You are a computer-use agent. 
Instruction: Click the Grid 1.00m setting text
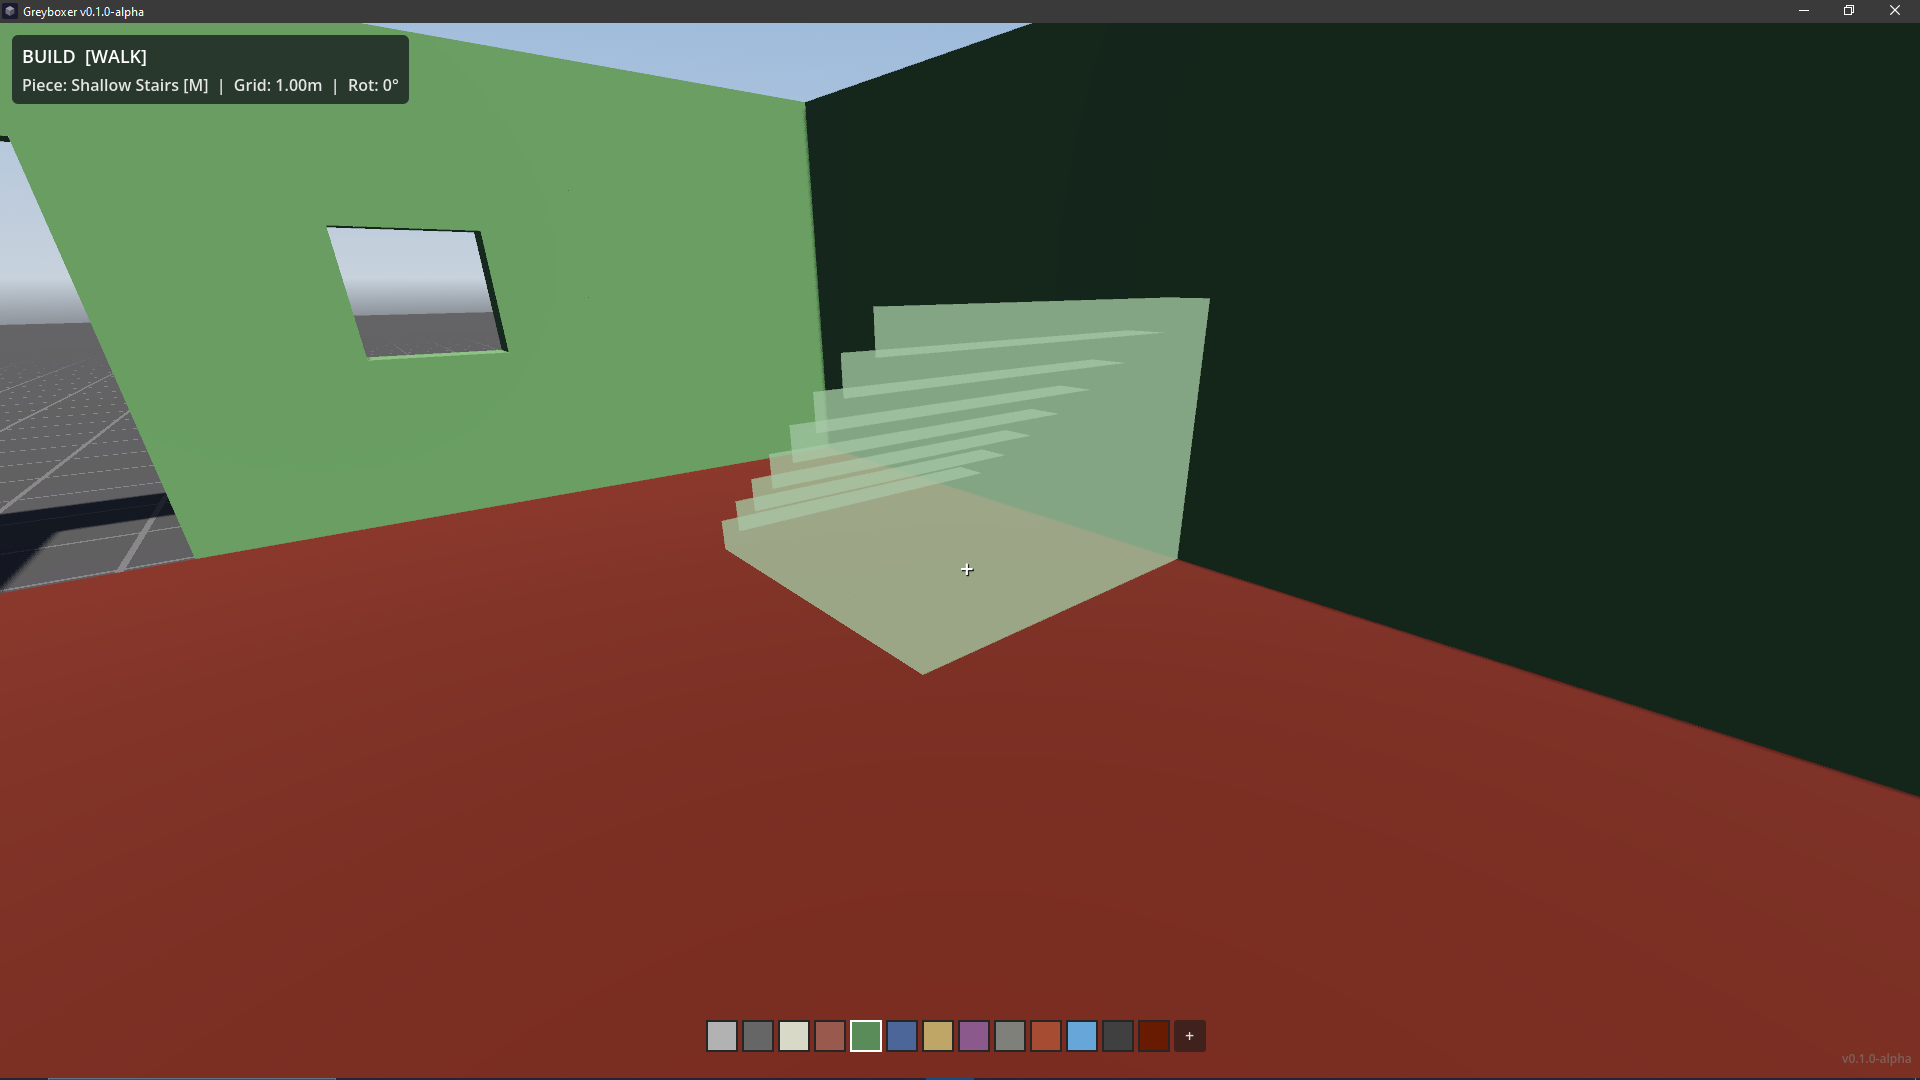tap(277, 86)
